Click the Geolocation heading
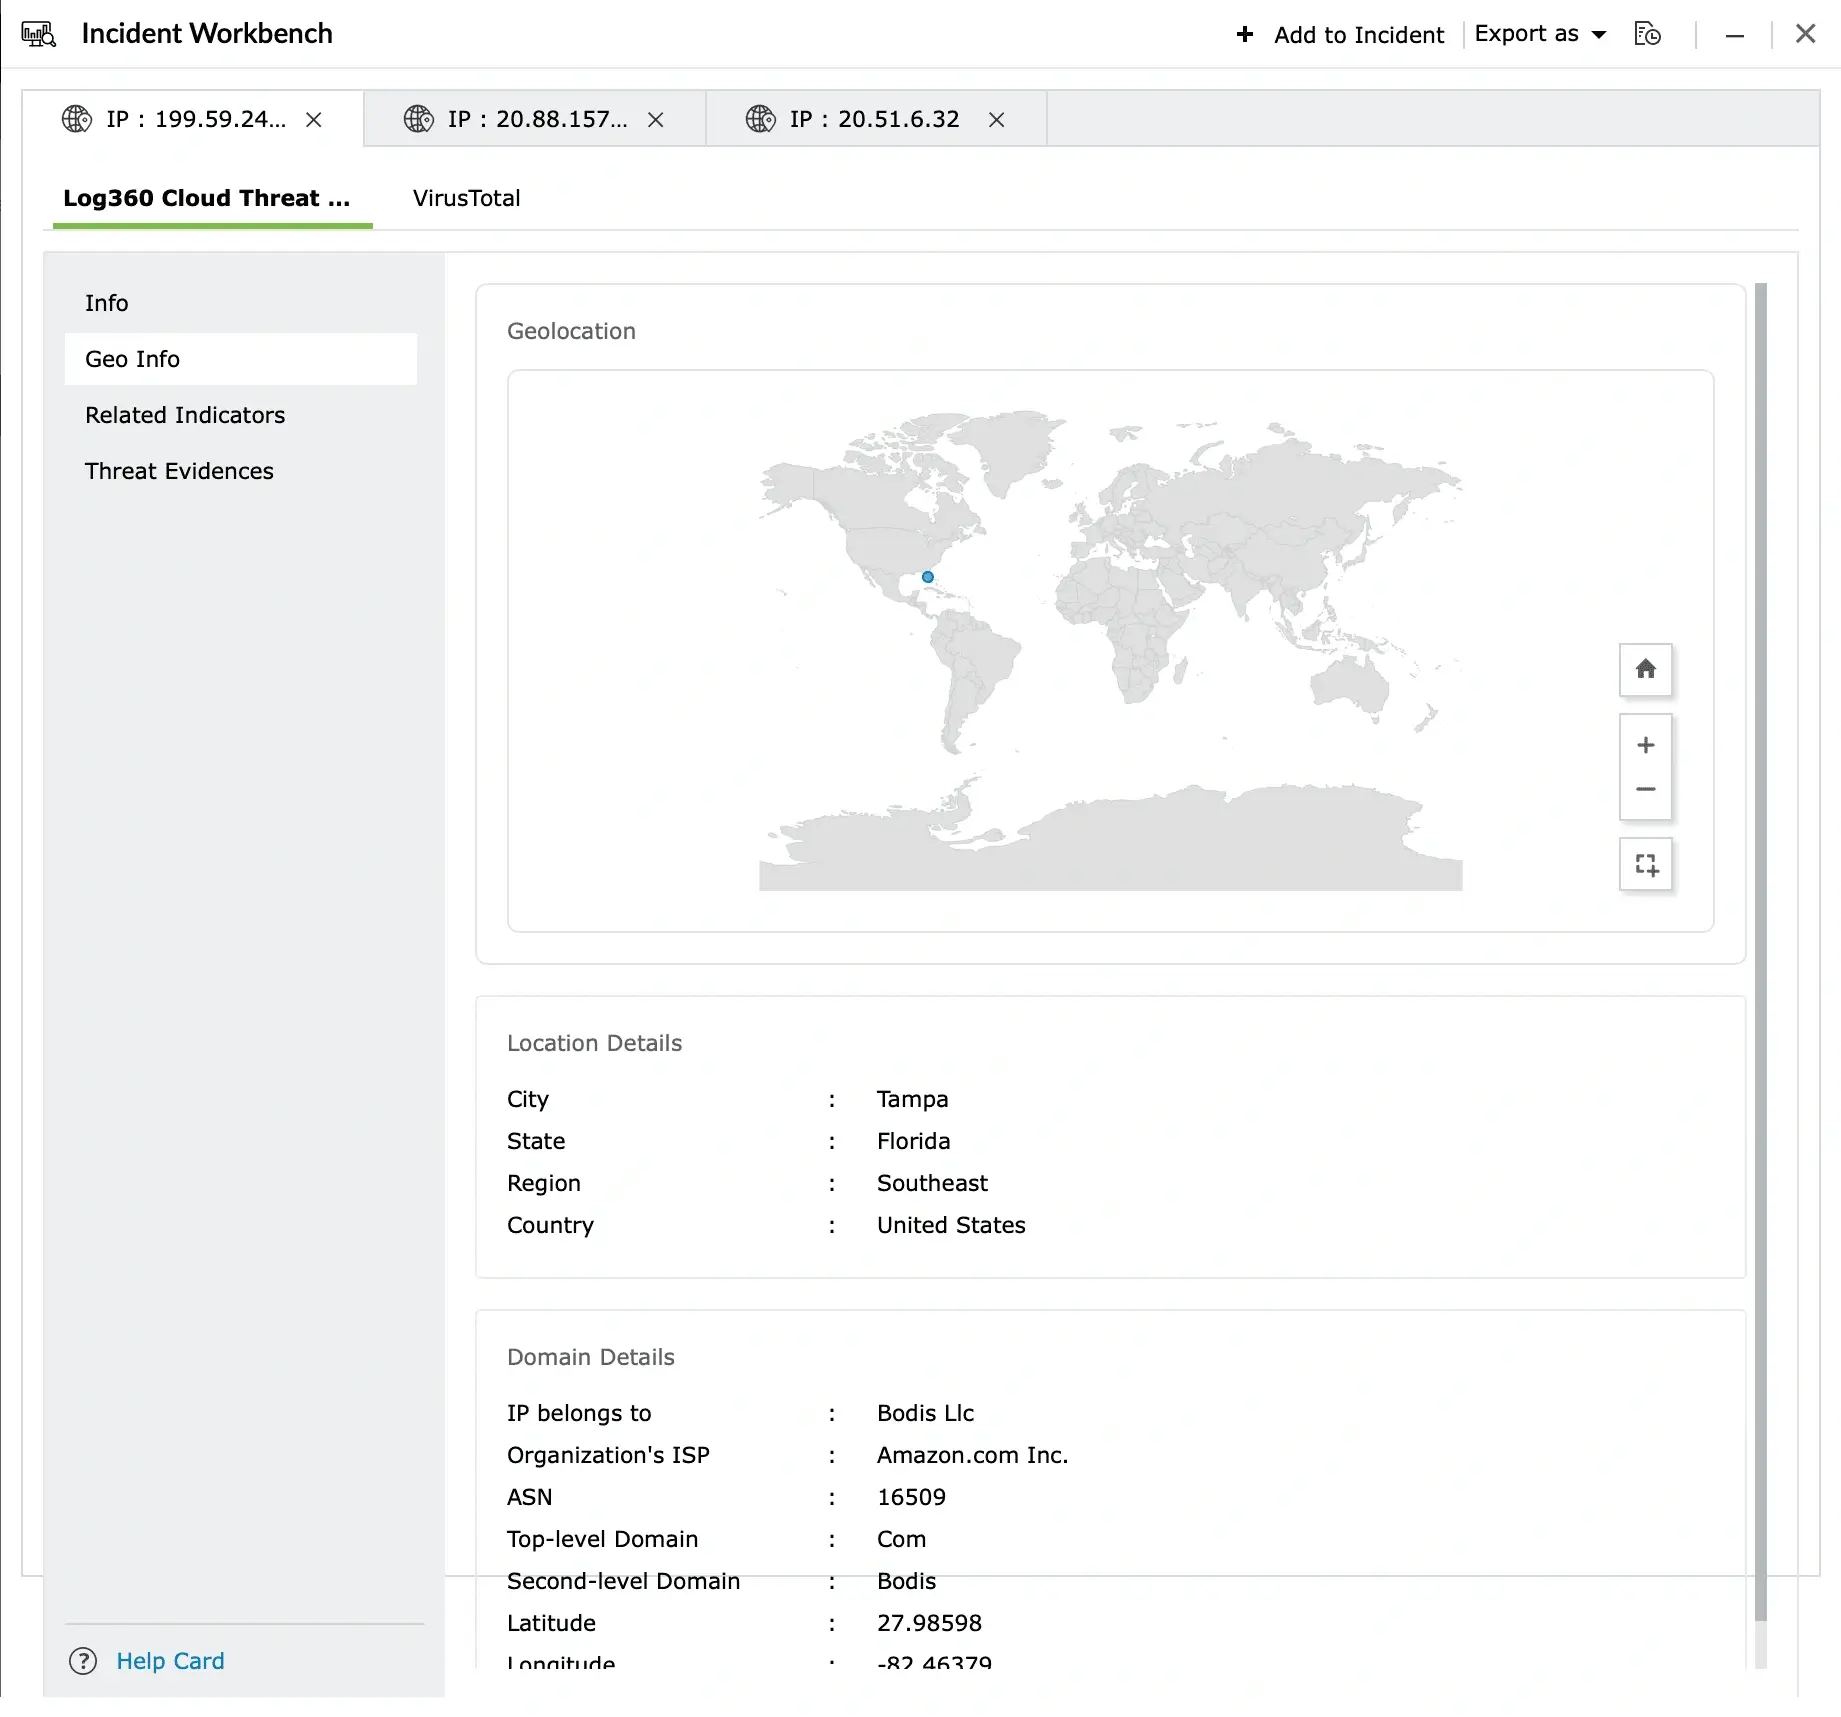The image size is (1841, 1717). [571, 331]
